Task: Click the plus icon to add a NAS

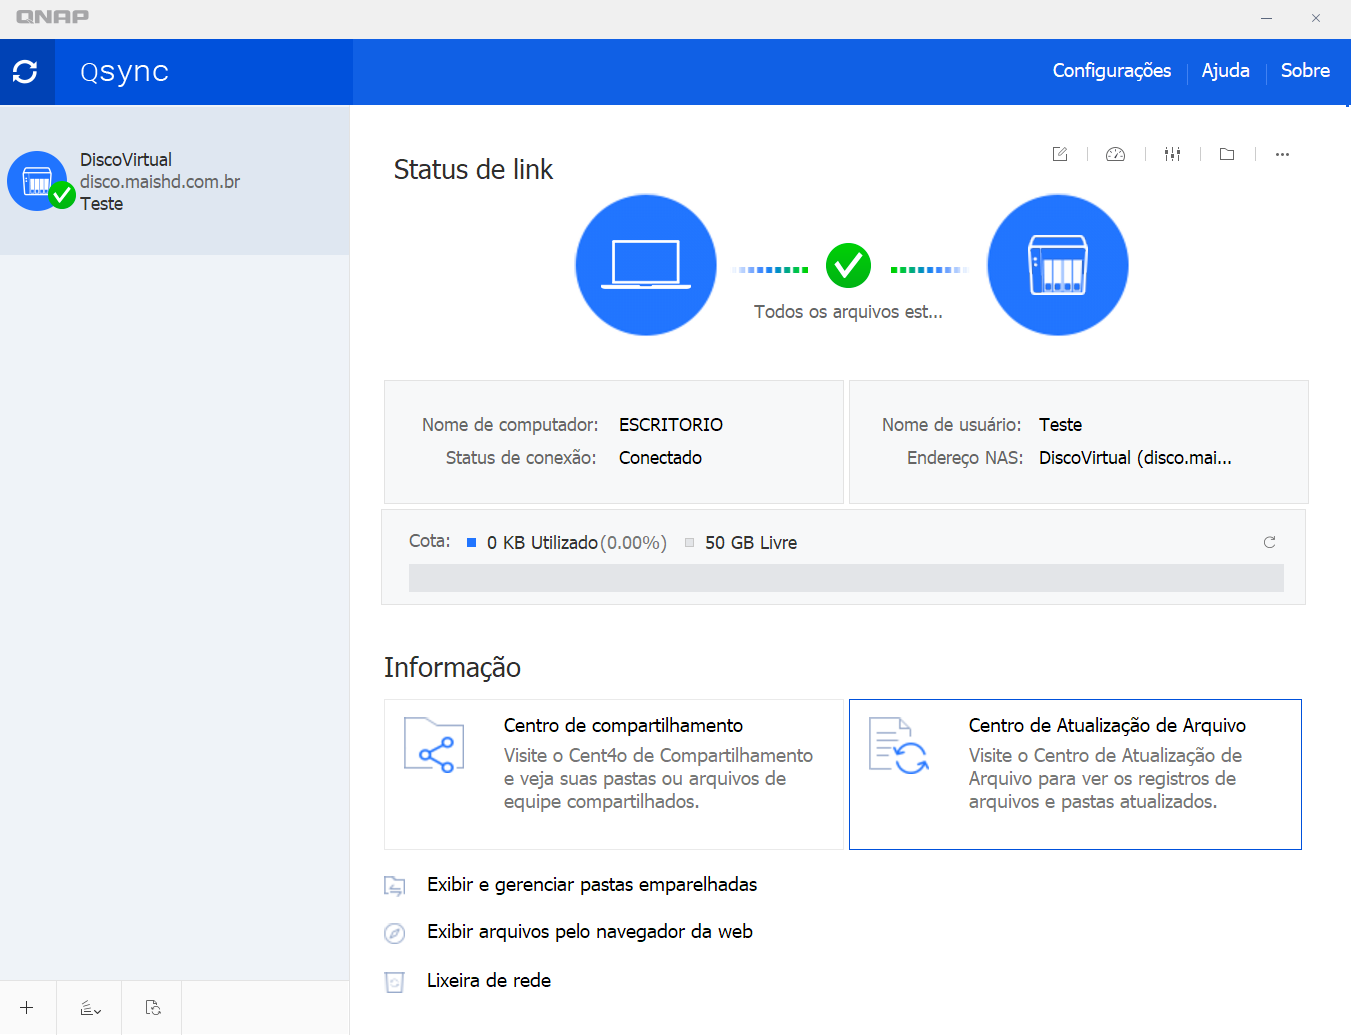Action: pyautogui.click(x=26, y=1007)
